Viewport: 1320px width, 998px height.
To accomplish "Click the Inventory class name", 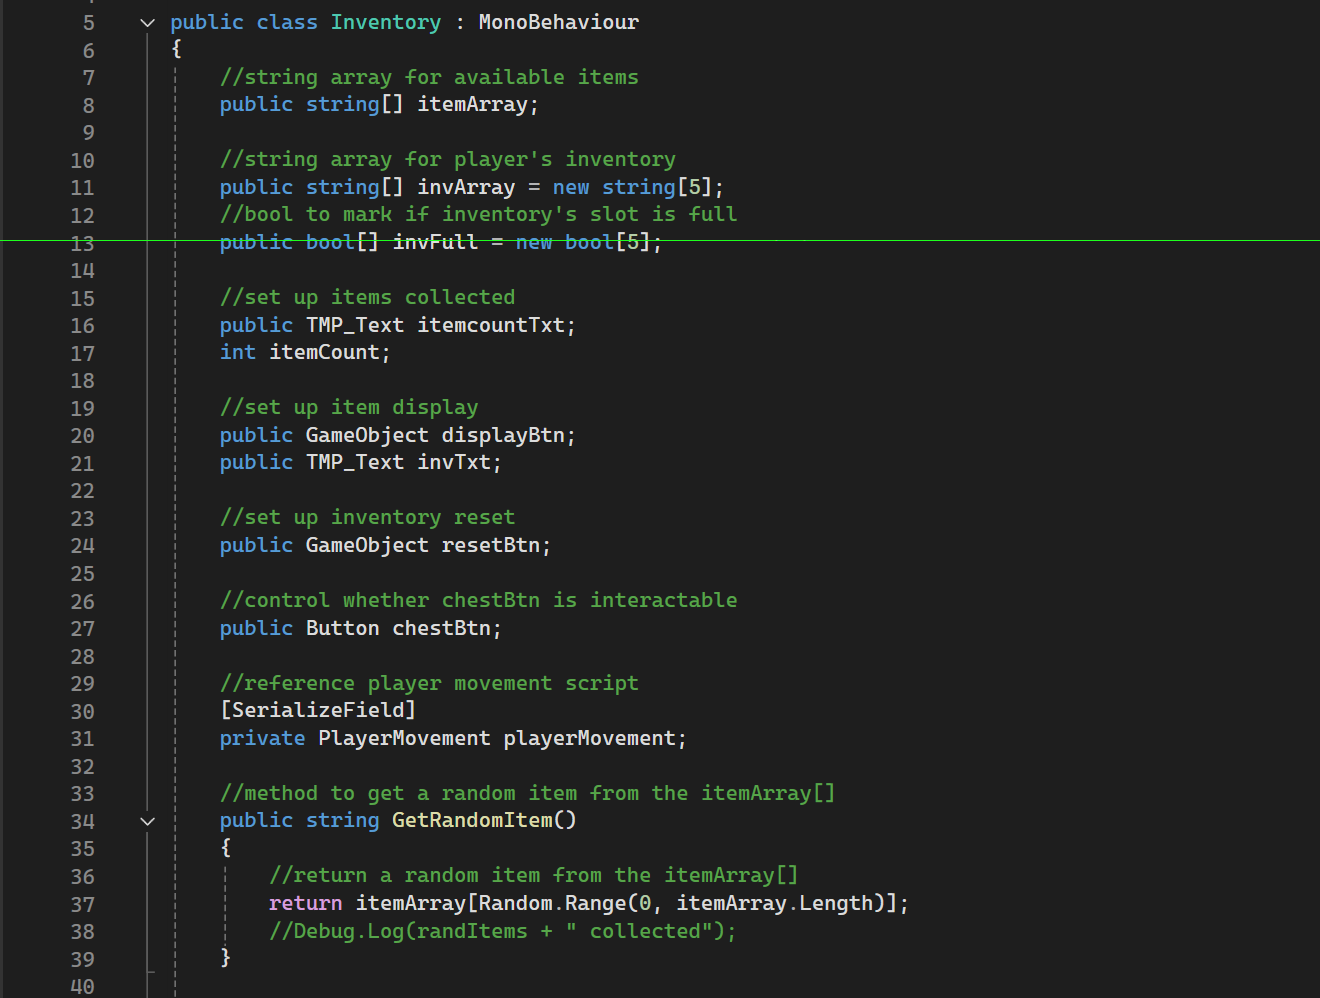I will [385, 22].
